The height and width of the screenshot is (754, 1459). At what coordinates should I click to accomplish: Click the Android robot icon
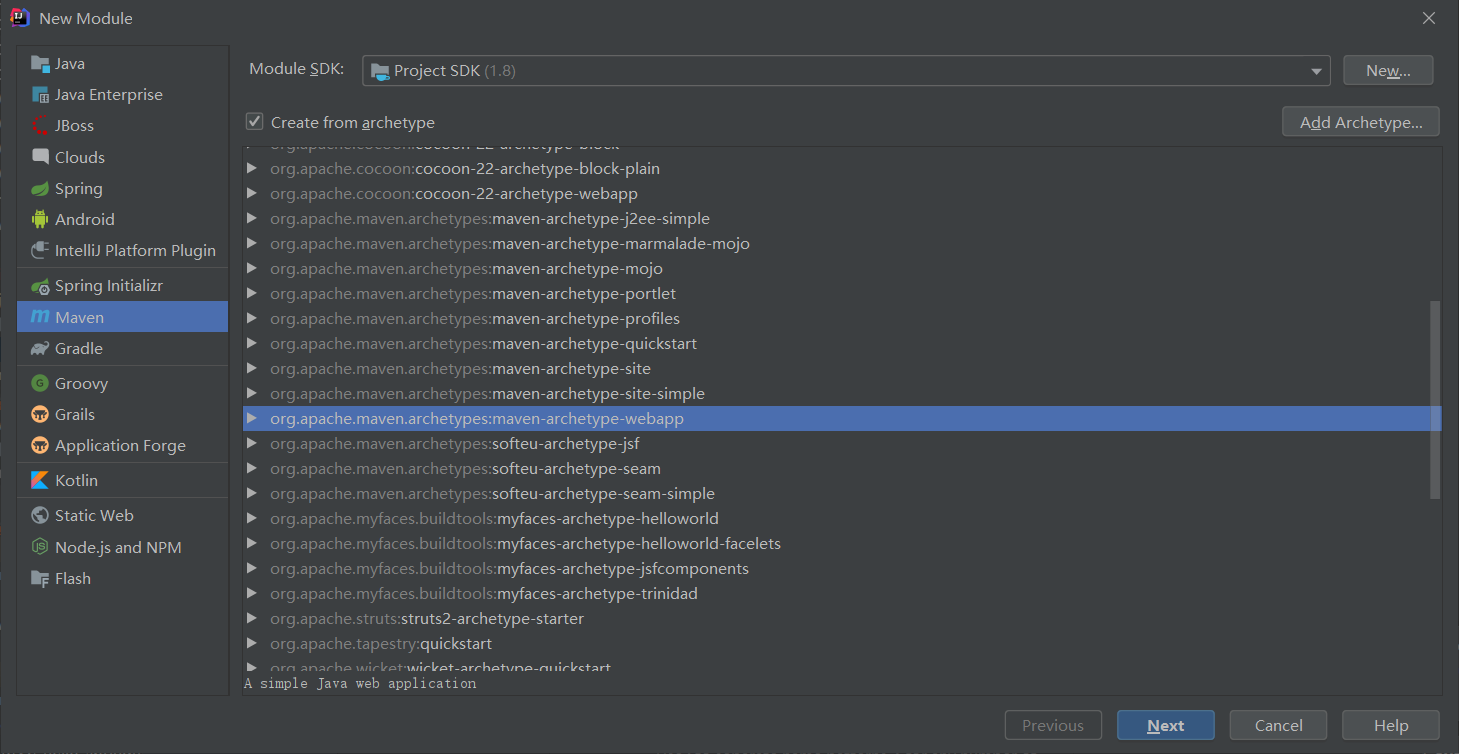click(x=40, y=219)
